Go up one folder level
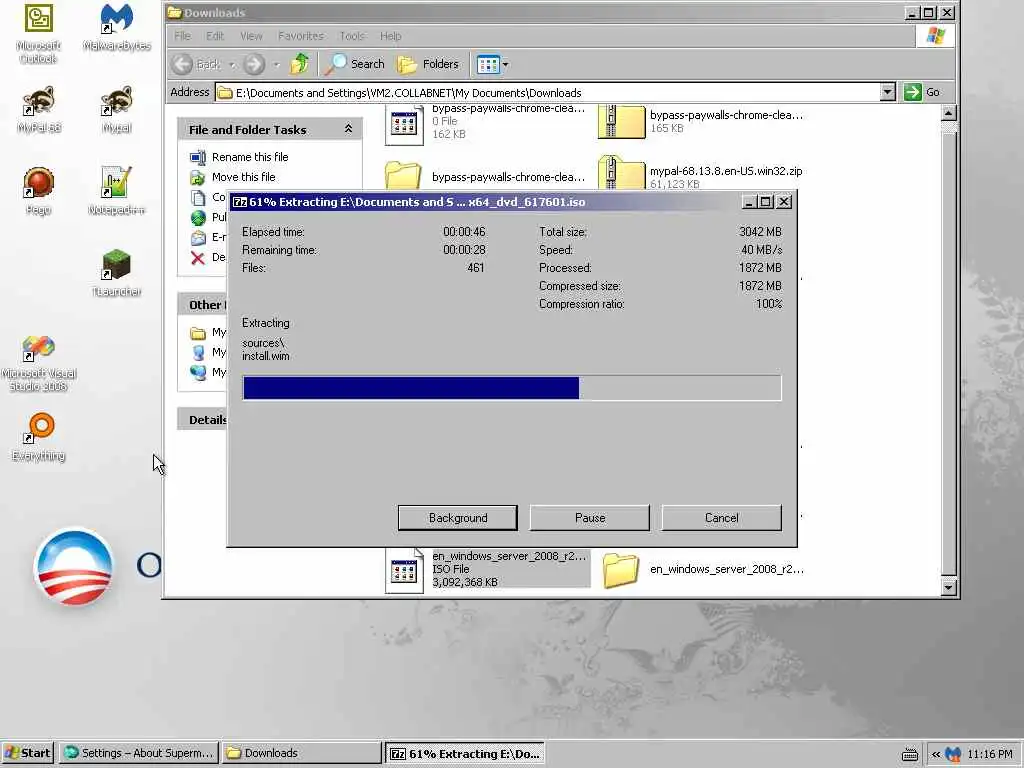1024x768 pixels. click(300, 64)
